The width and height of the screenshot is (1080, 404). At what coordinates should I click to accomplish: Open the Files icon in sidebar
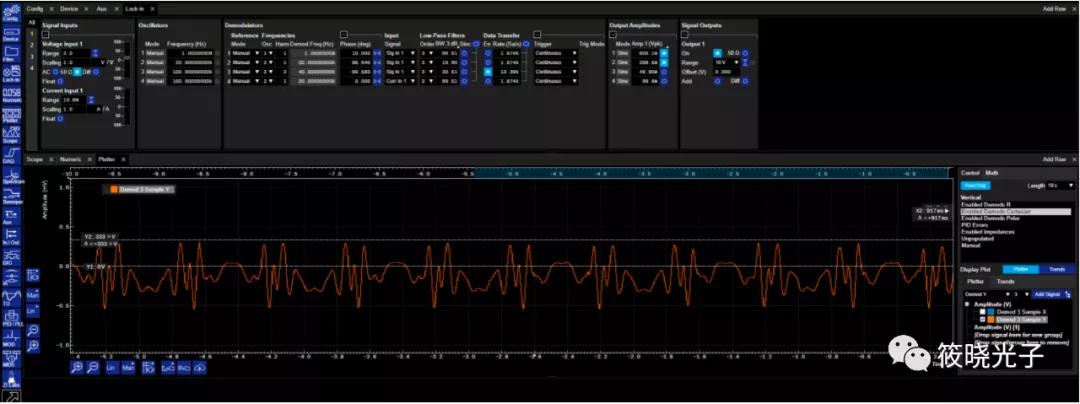pyautogui.click(x=12, y=52)
